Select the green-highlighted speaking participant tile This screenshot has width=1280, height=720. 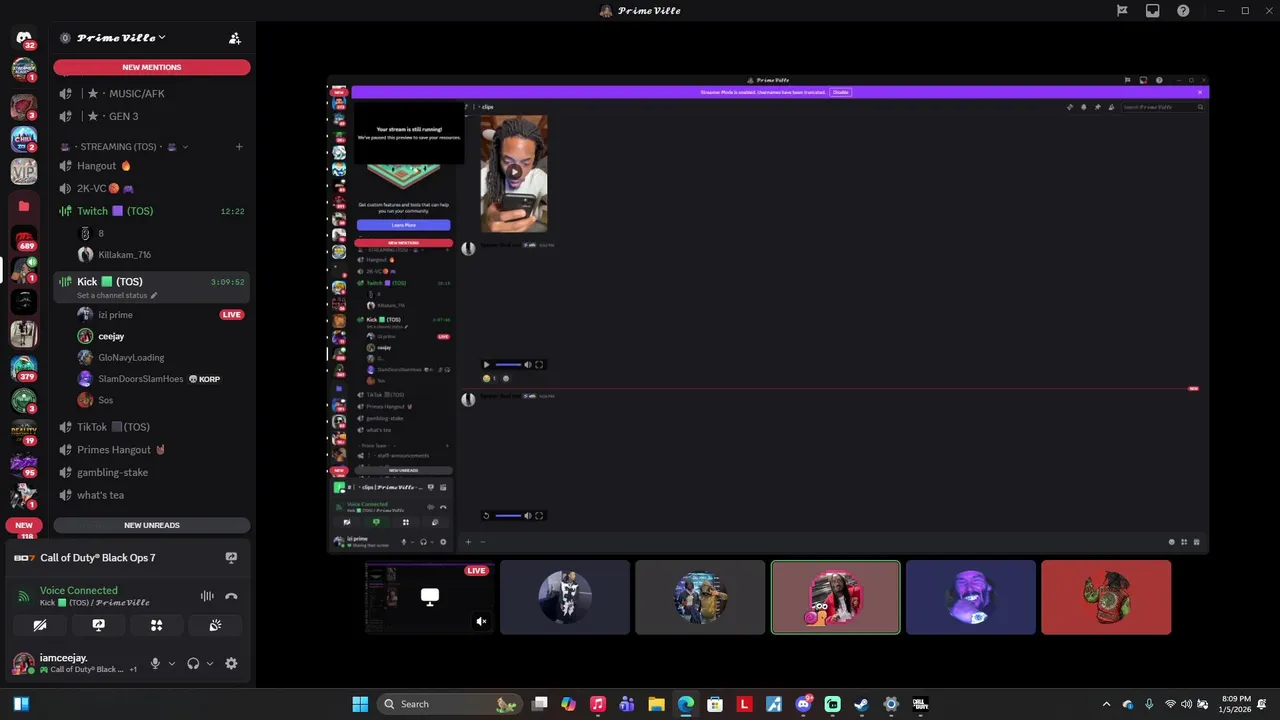(x=835, y=597)
